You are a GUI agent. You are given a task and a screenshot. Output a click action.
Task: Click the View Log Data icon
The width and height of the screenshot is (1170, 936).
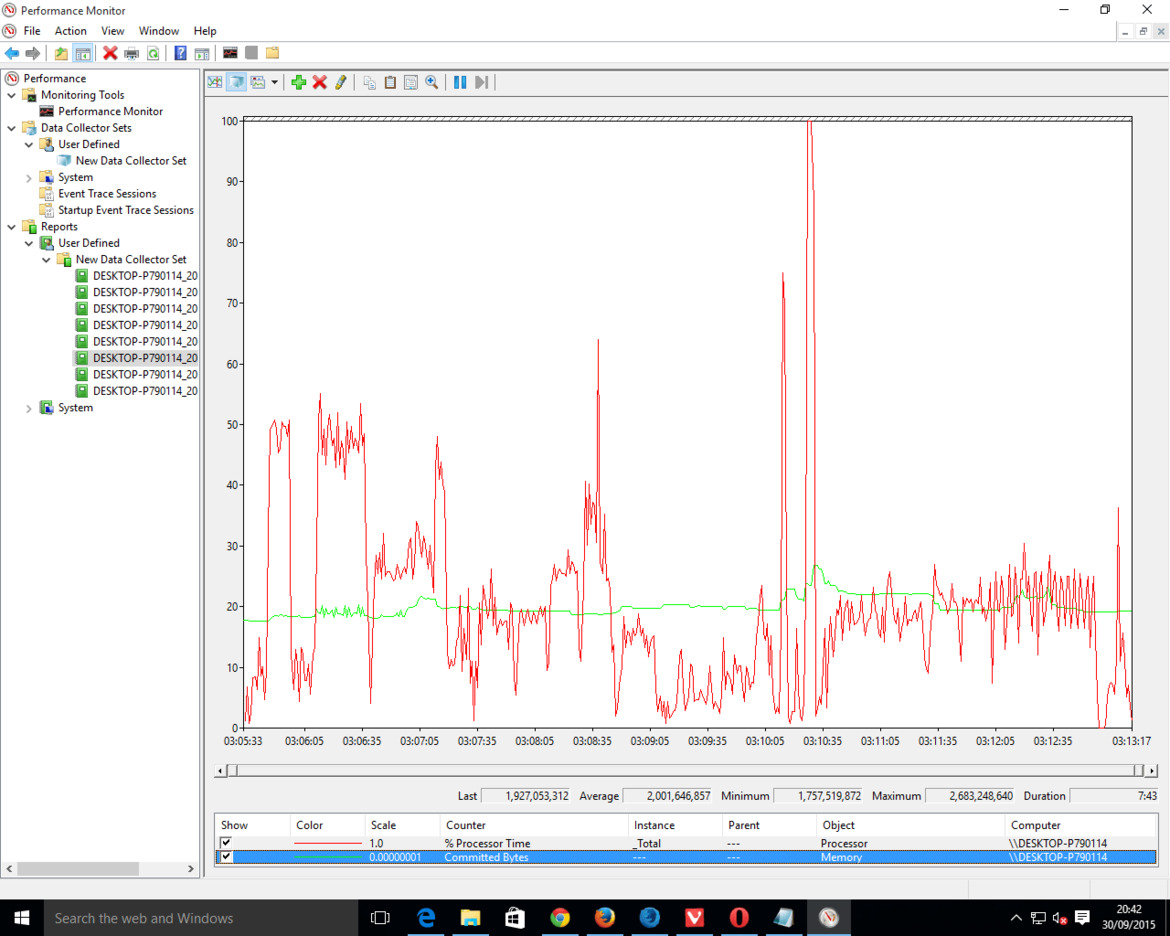click(237, 82)
